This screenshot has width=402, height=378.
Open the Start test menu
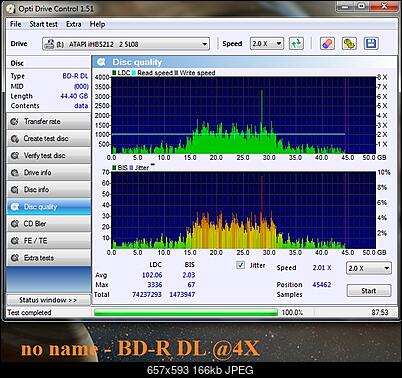point(43,24)
